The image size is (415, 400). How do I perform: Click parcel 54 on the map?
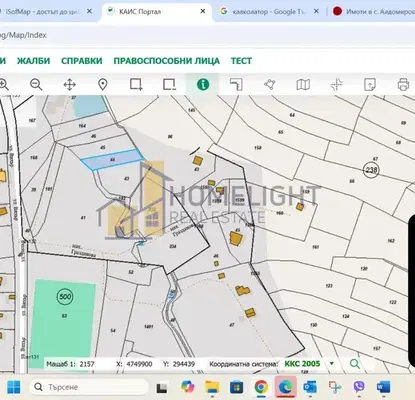click(x=113, y=331)
